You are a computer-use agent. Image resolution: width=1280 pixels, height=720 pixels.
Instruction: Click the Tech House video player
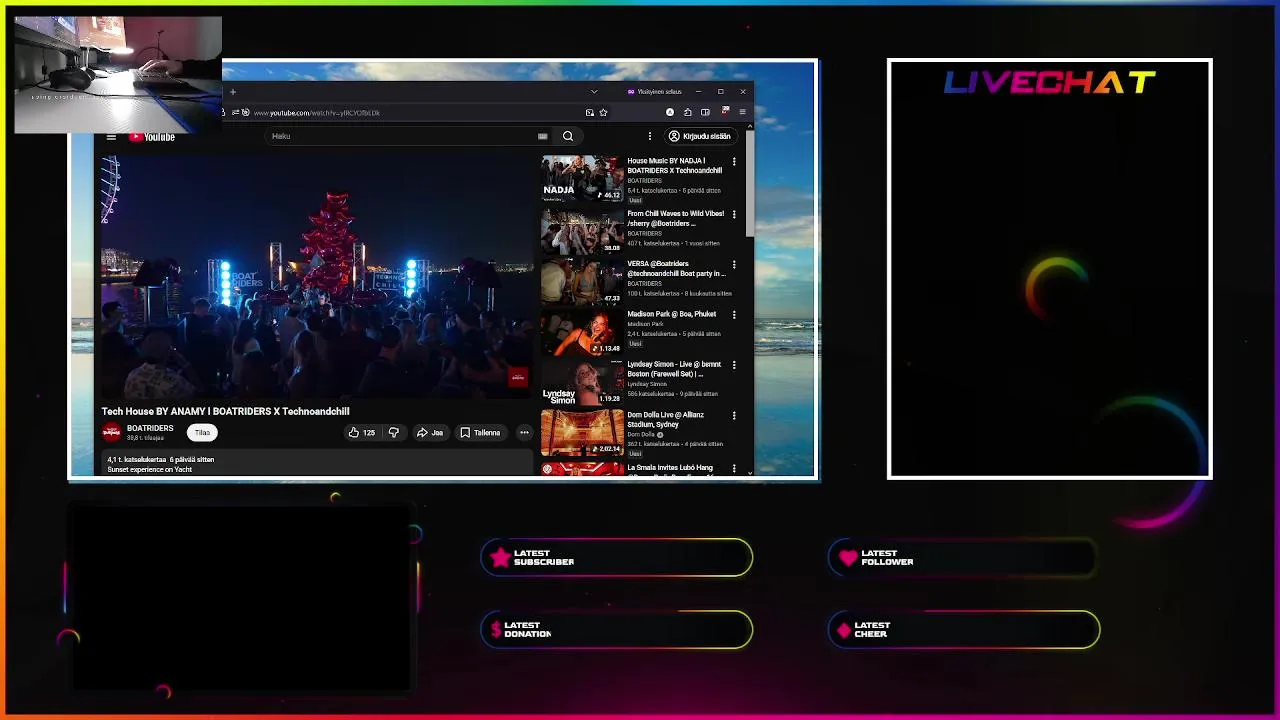tap(316, 277)
